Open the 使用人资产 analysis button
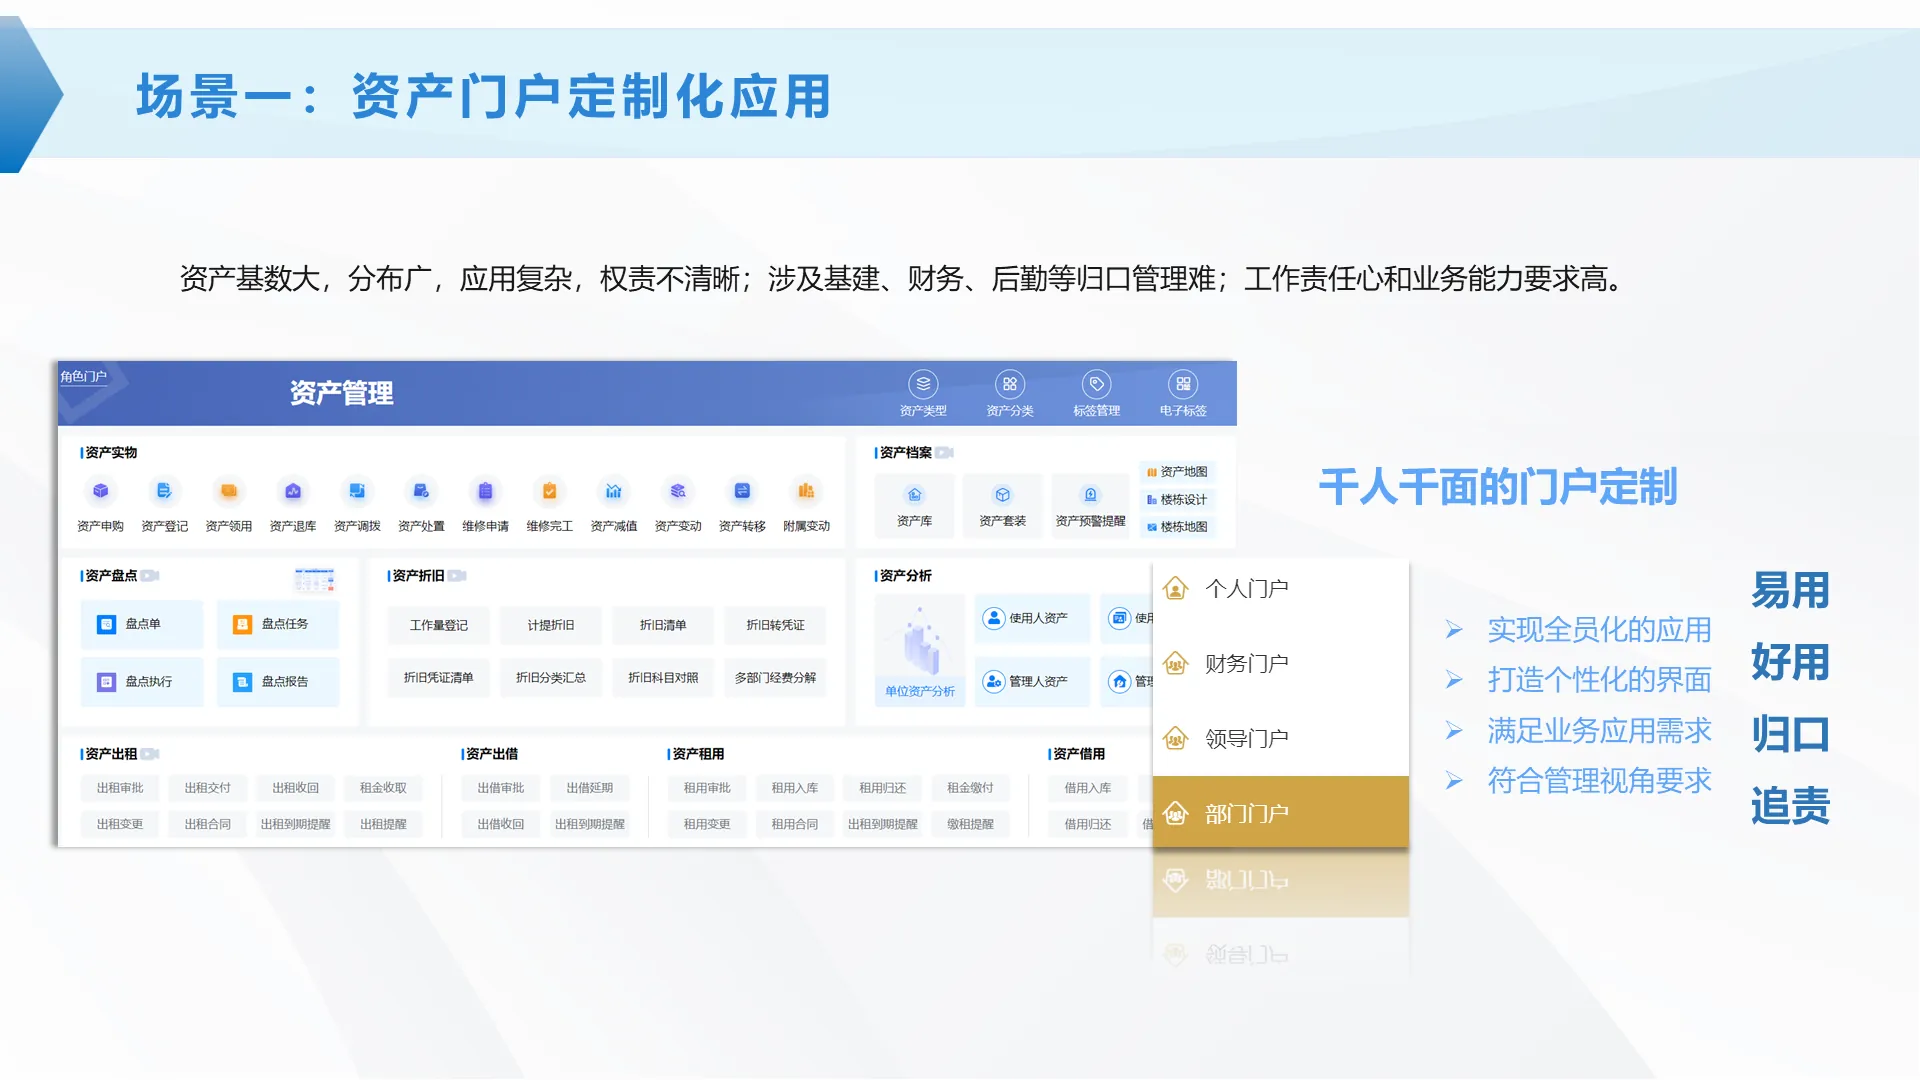1920x1080 pixels. [x=1032, y=619]
